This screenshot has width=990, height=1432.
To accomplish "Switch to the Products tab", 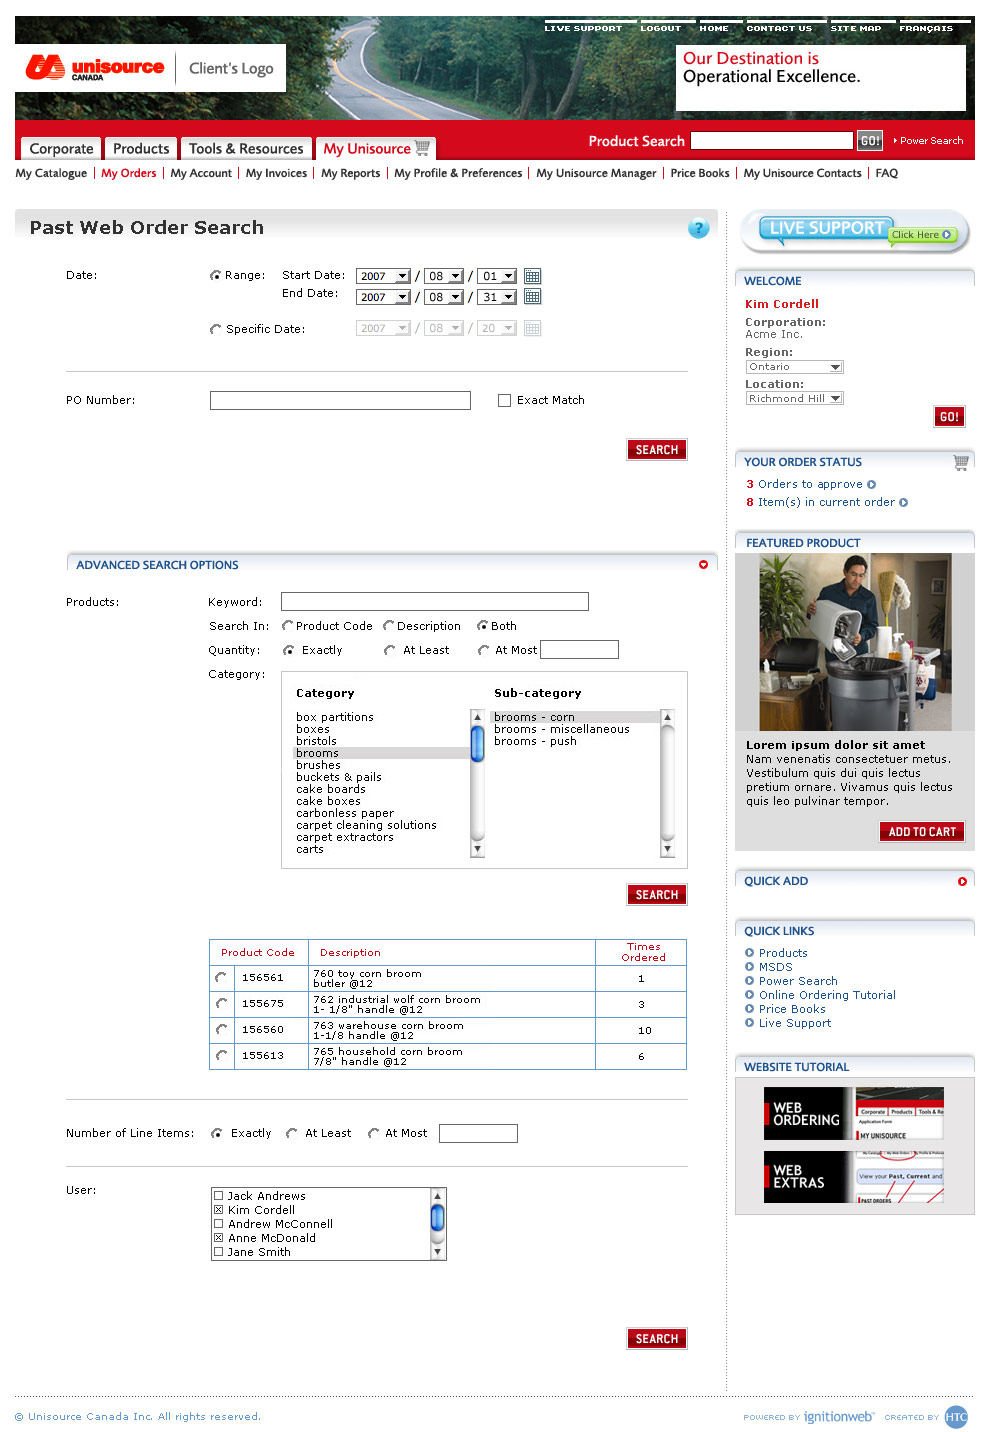I will click(x=141, y=149).
